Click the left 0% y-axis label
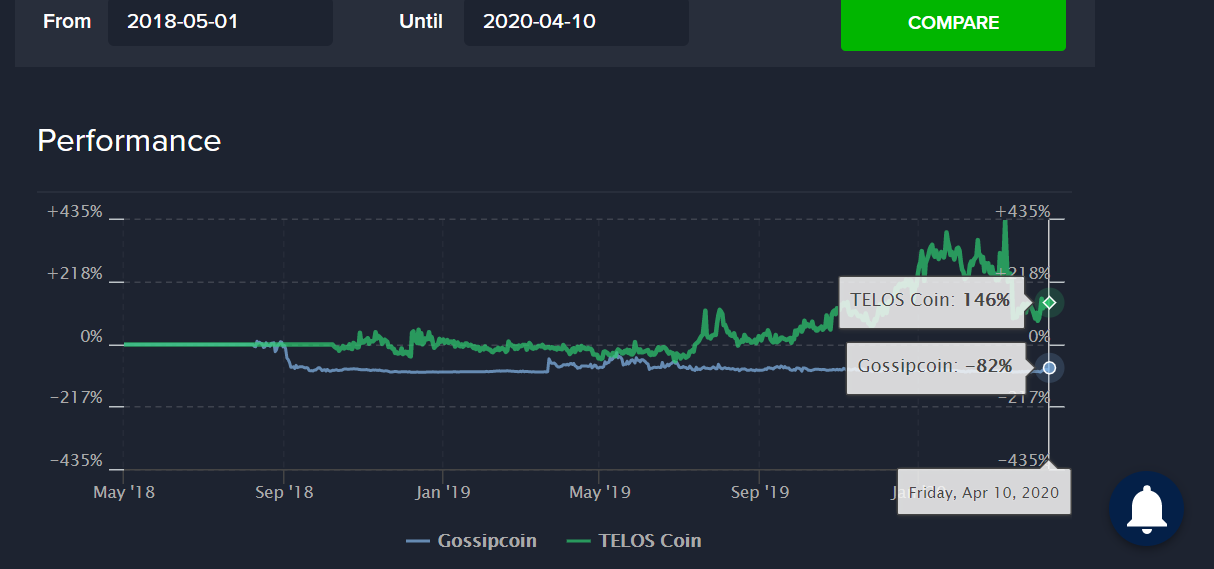This screenshot has height=569, width=1214. click(x=91, y=337)
